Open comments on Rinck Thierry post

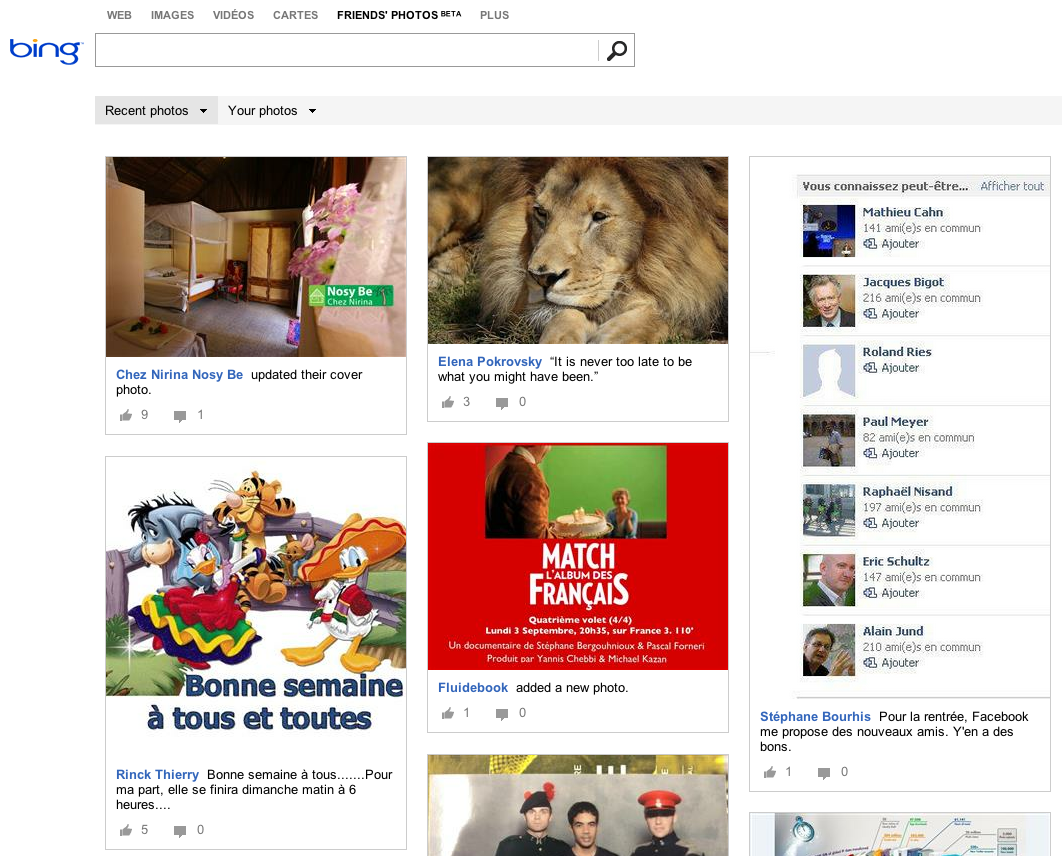(x=179, y=831)
